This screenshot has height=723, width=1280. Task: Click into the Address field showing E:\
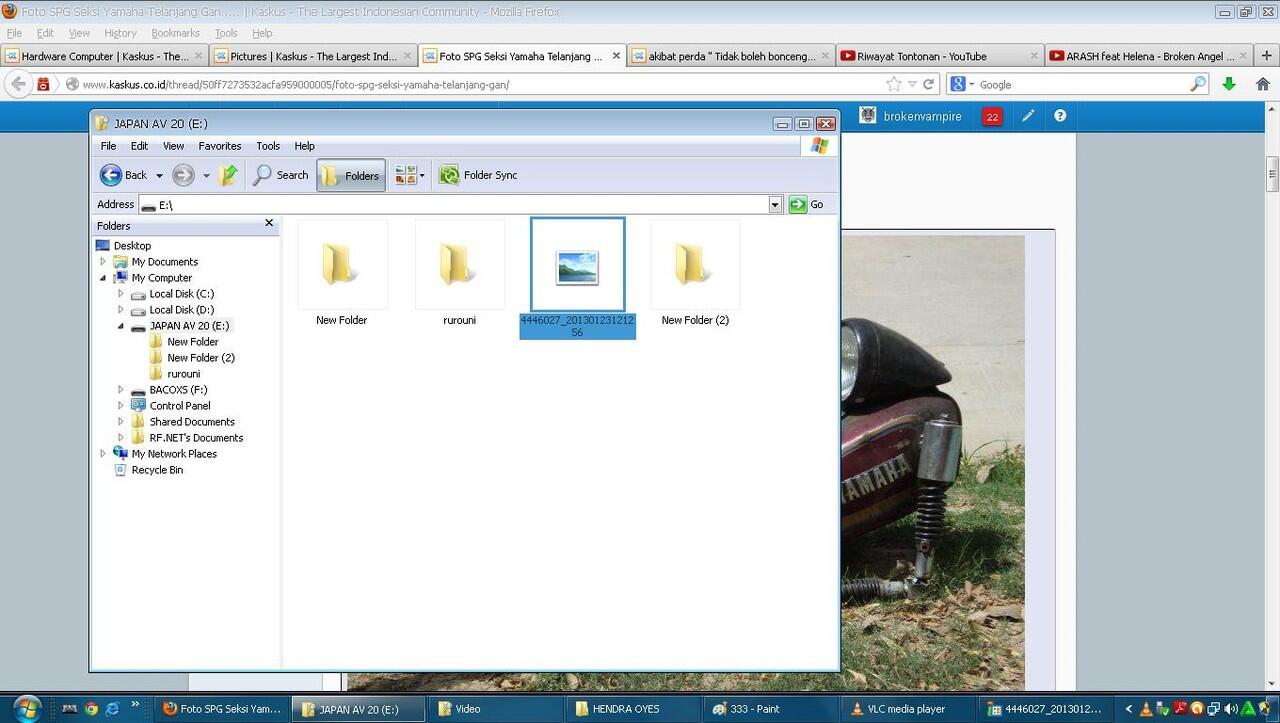455,204
